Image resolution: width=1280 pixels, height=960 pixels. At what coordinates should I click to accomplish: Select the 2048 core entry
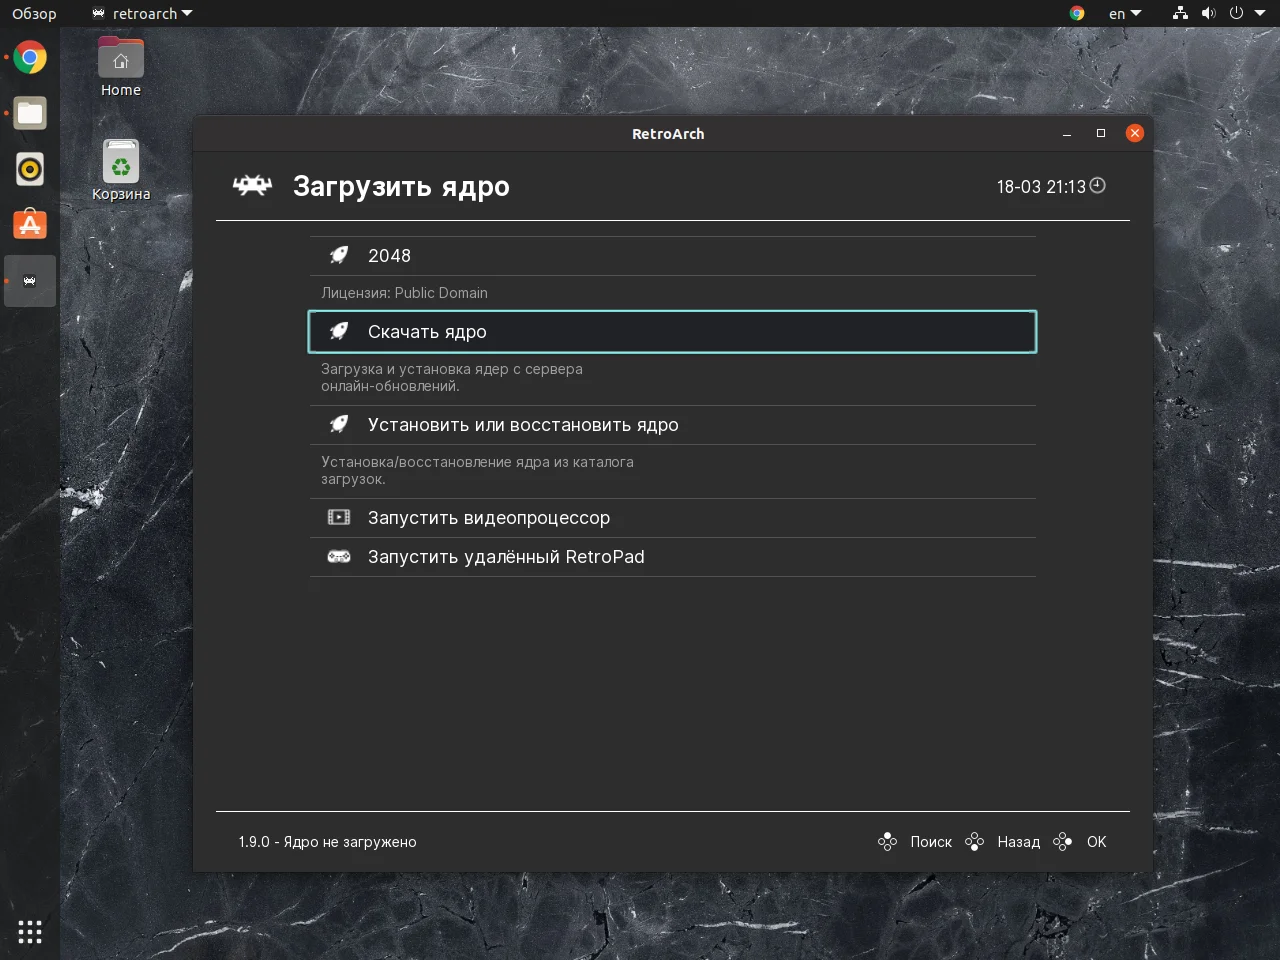(672, 256)
